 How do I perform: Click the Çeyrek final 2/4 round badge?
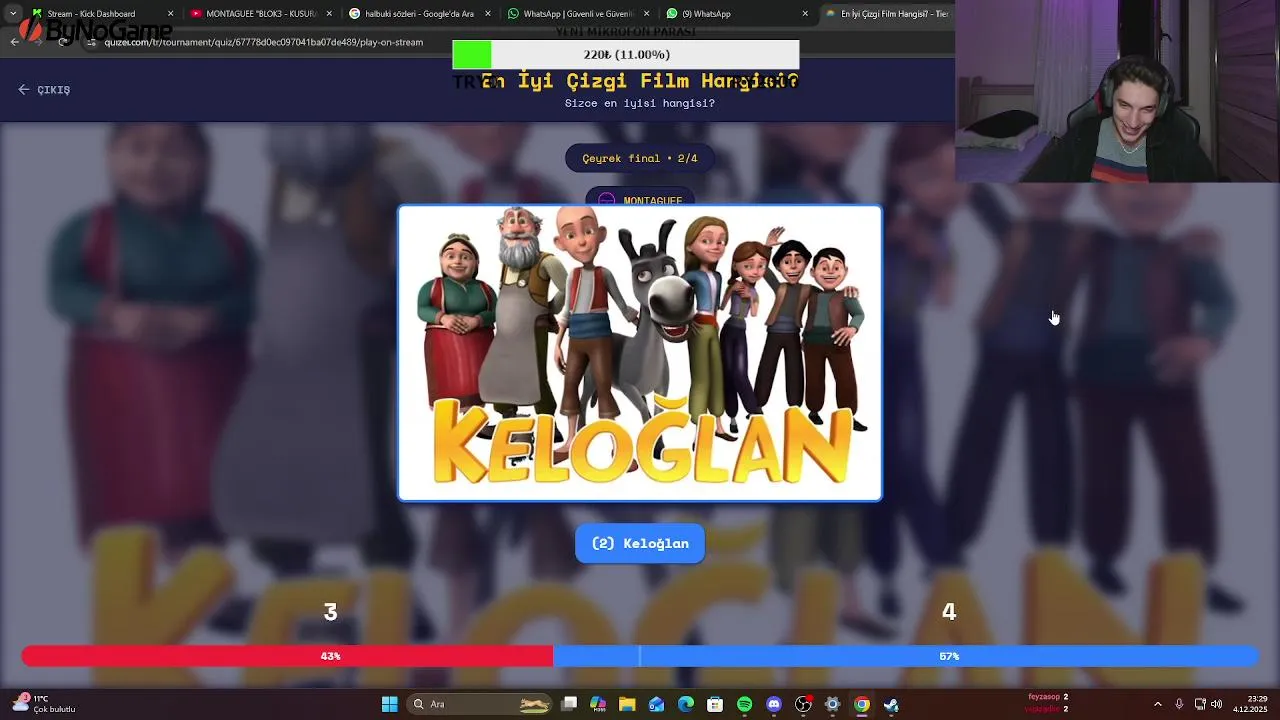tap(640, 158)
